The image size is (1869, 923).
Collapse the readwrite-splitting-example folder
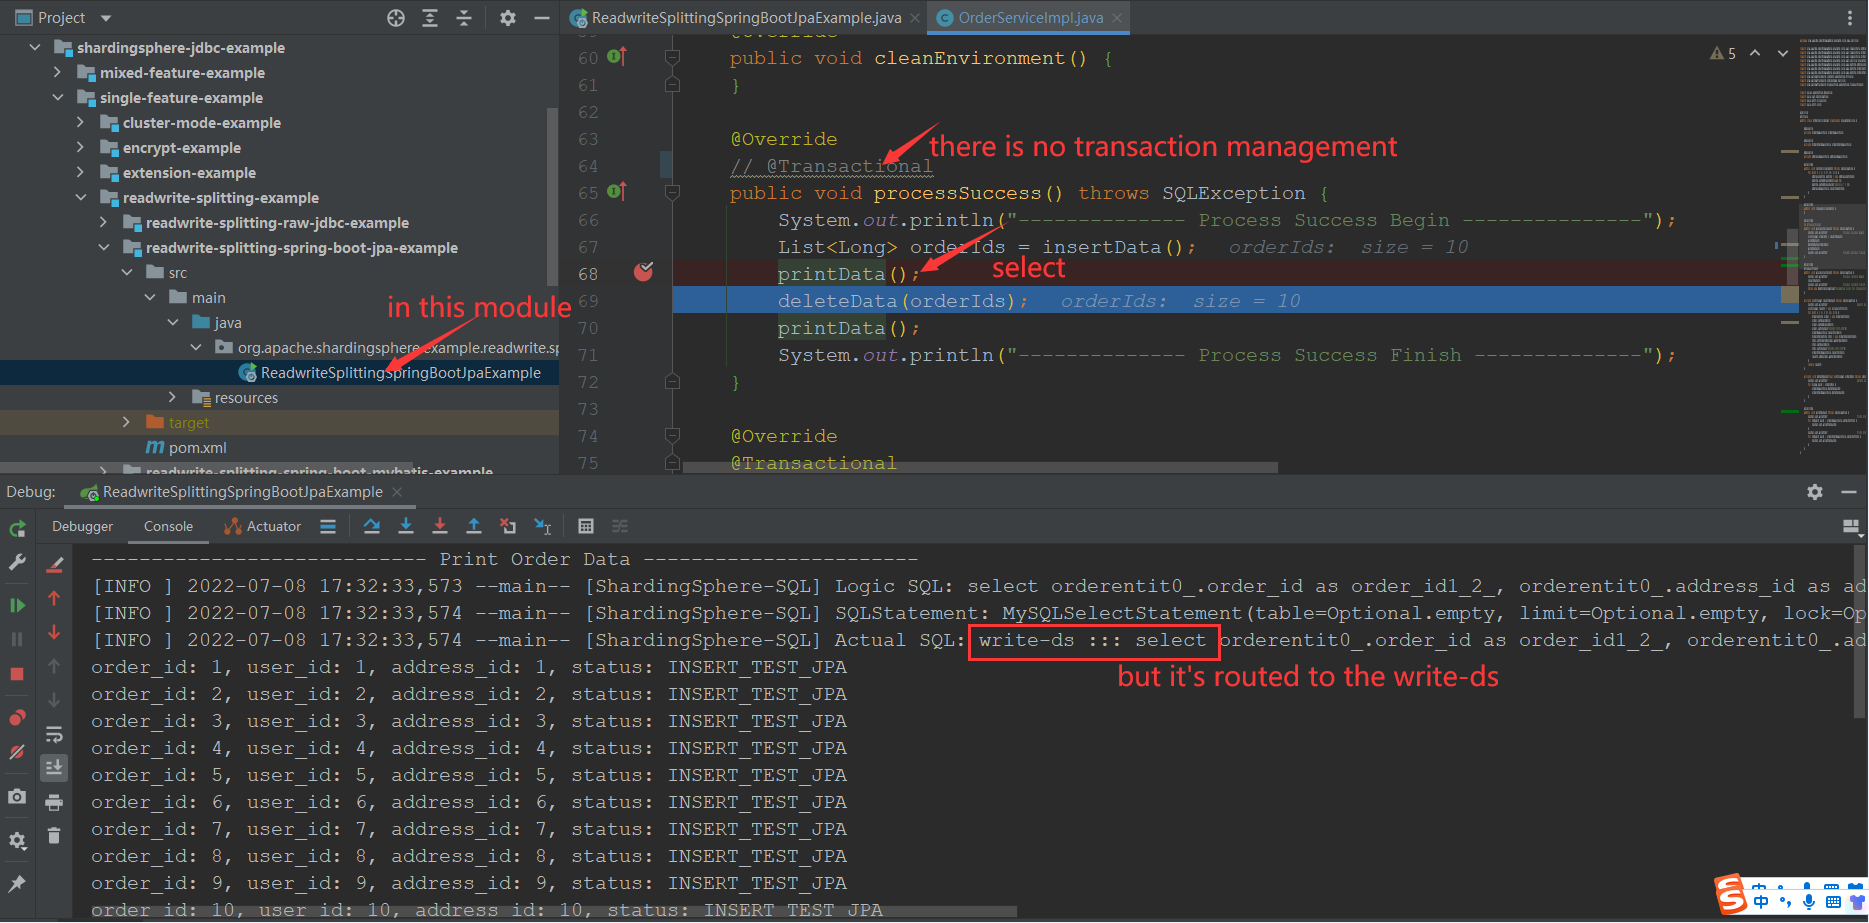[x=81, y=197]
